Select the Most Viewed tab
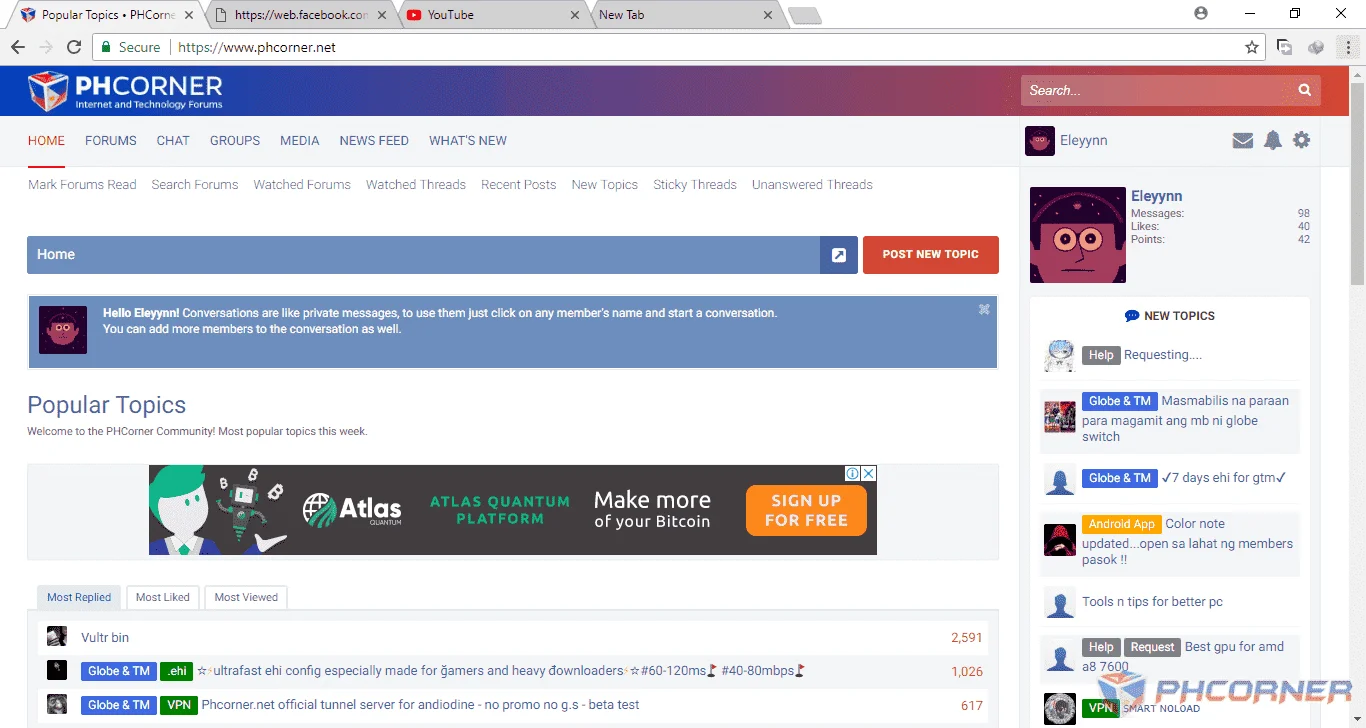The image size is (1366, 728). pos(246,597)
